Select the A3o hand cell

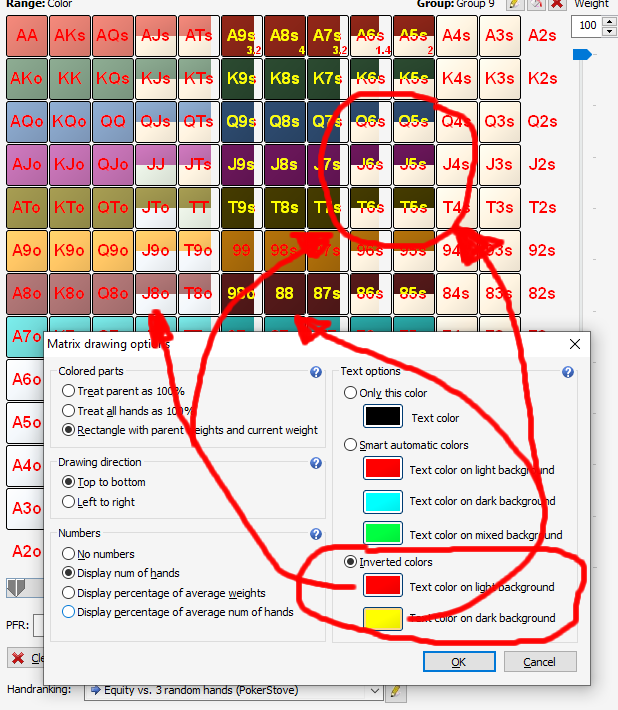pos(26,509)
